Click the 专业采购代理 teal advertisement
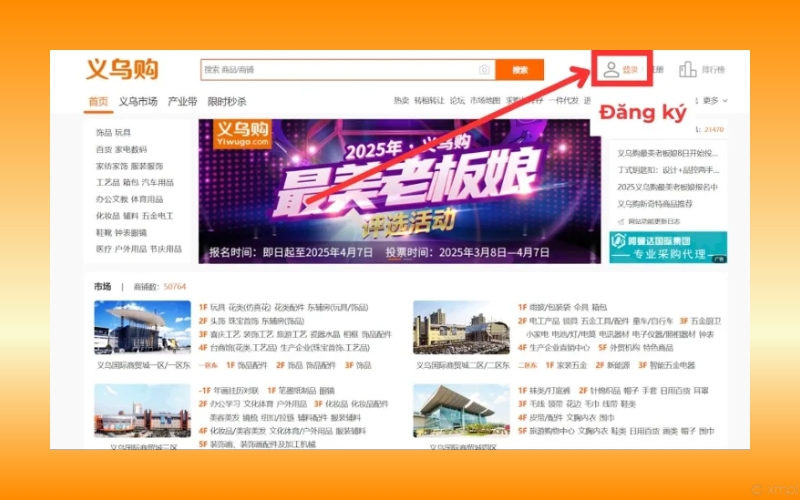 (668, 247)
